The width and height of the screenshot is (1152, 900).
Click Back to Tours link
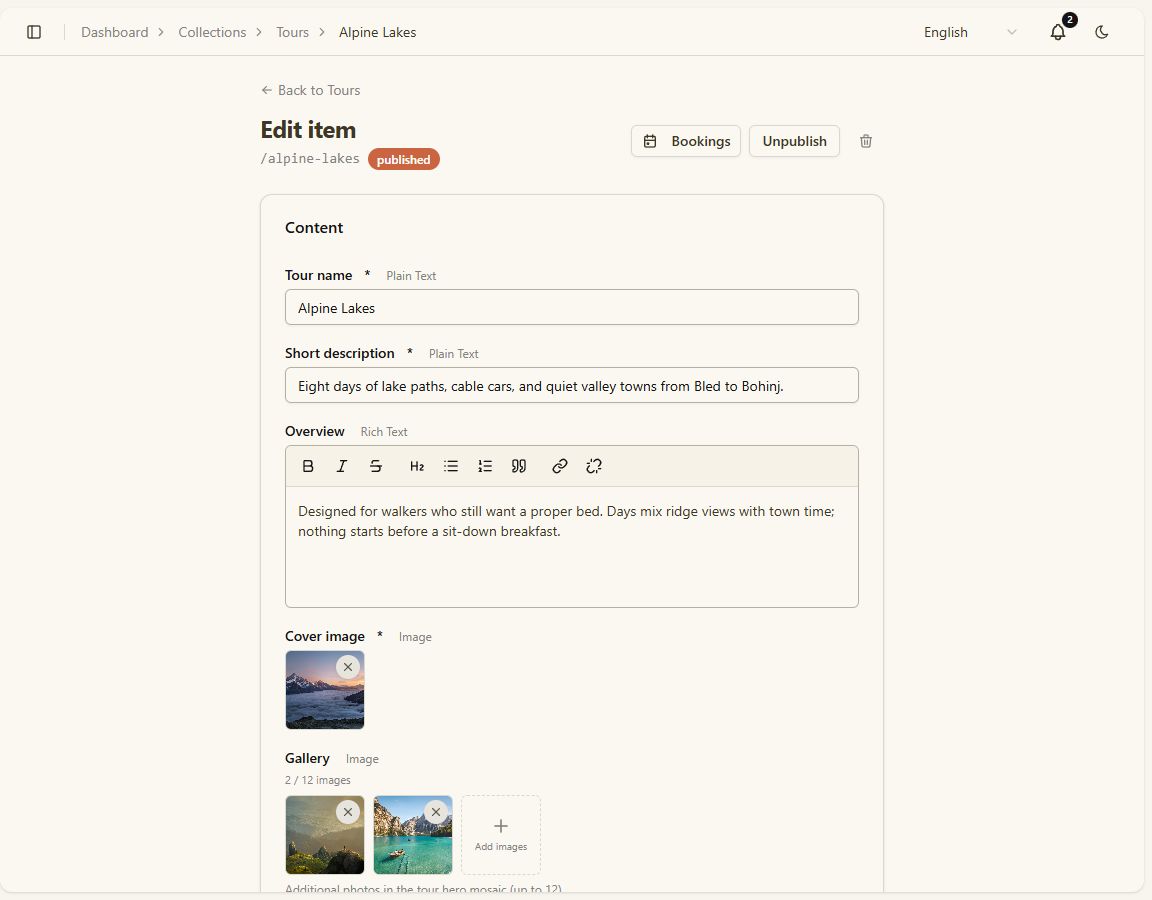coord(311,90)
